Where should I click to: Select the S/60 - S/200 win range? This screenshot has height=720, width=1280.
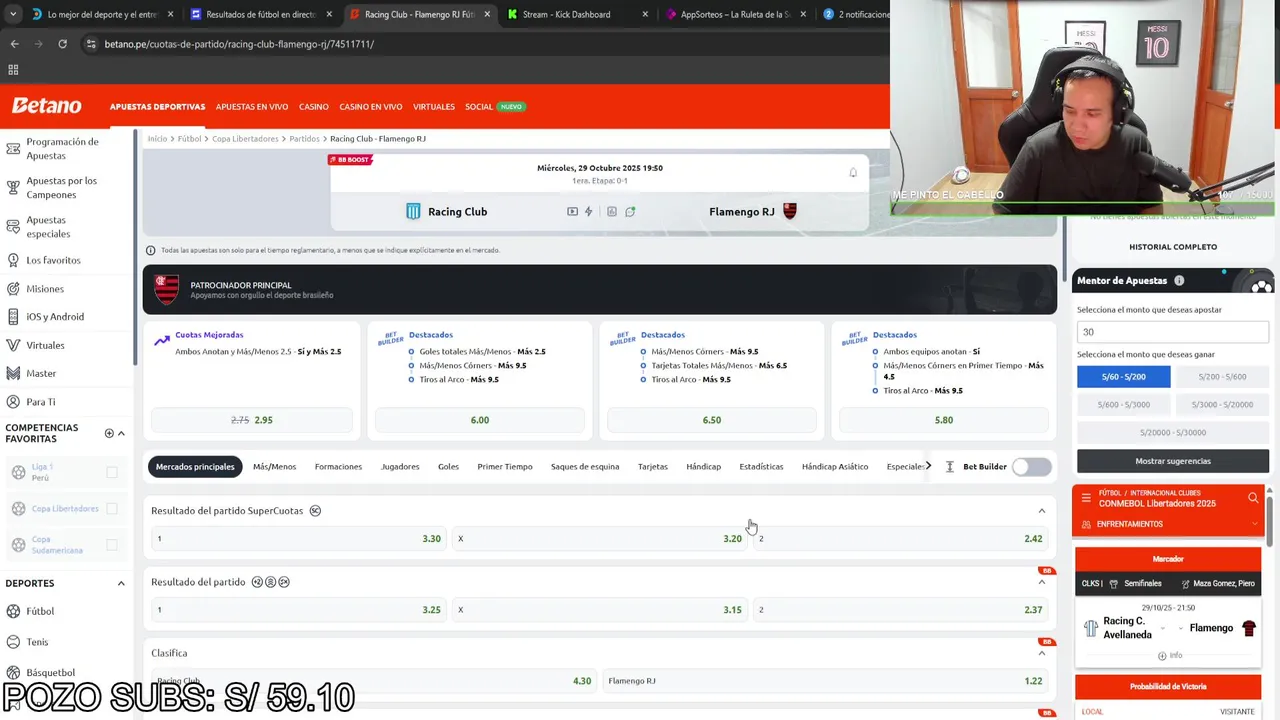pyautogui.click(x=1123, y=377)
